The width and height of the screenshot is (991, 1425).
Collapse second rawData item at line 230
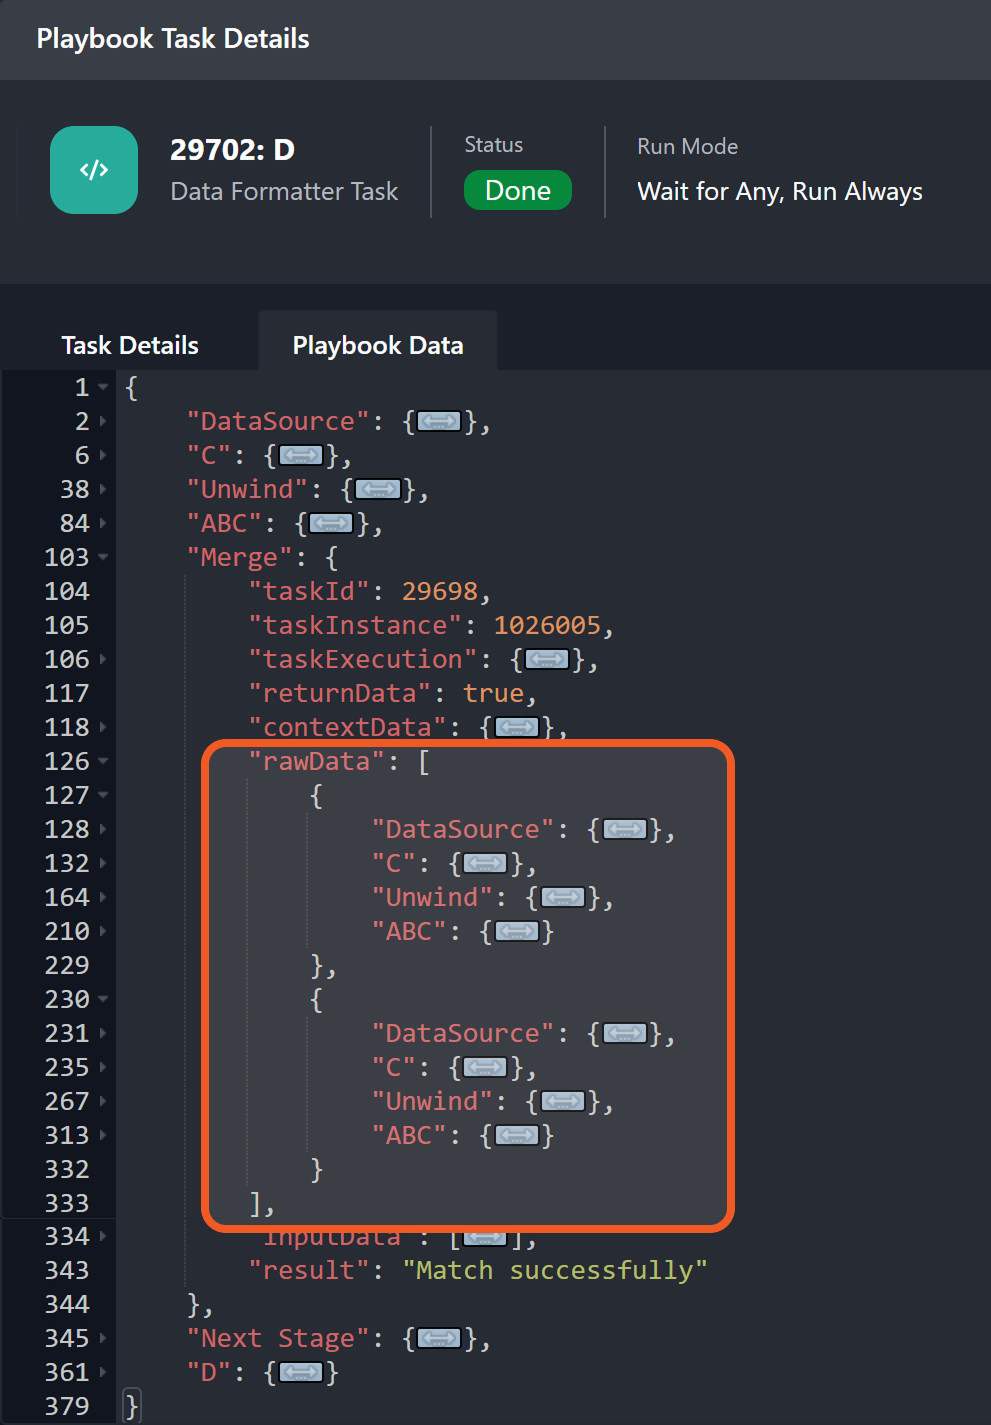point(103,1000)
